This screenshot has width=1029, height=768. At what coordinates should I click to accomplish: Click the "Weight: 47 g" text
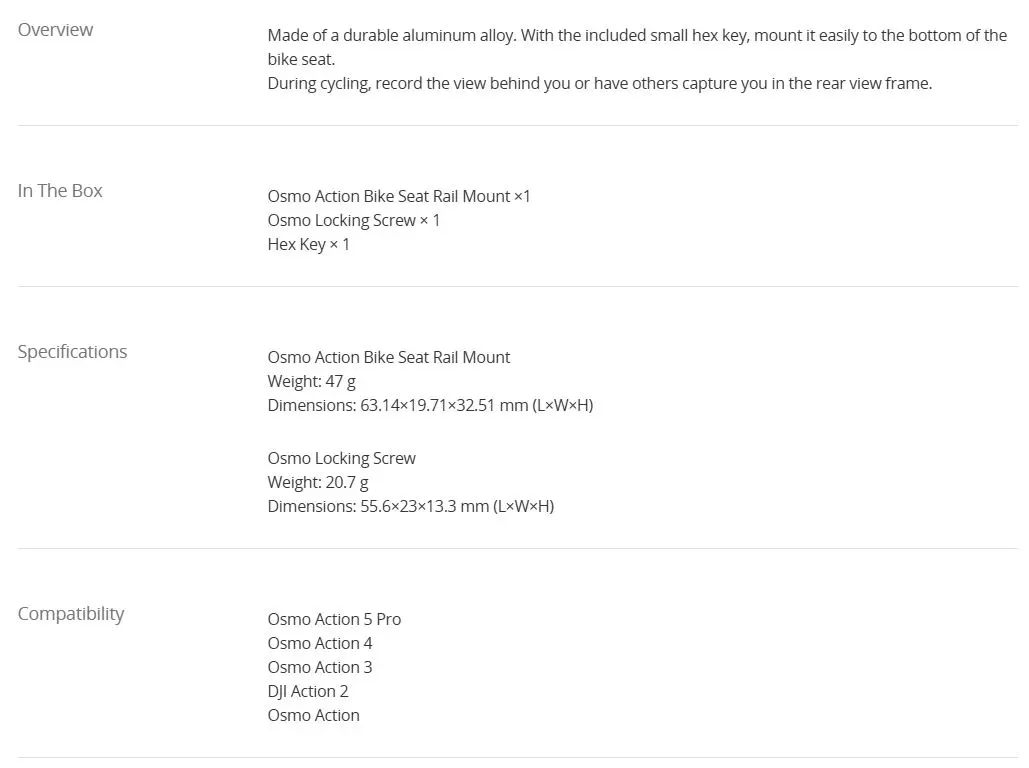[x=311, y=382]
